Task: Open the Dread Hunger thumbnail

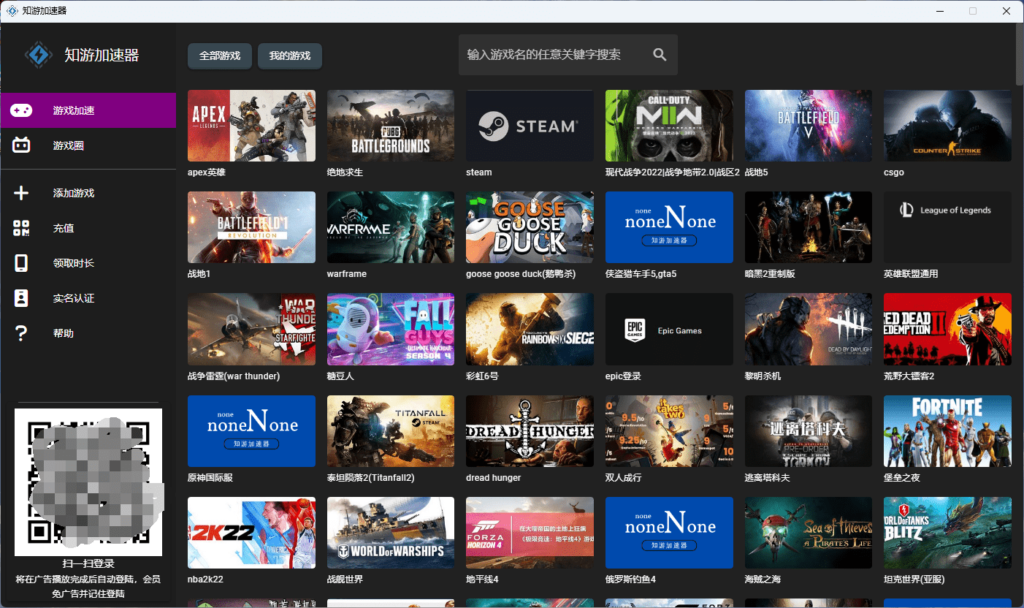Action: (530, 431)
